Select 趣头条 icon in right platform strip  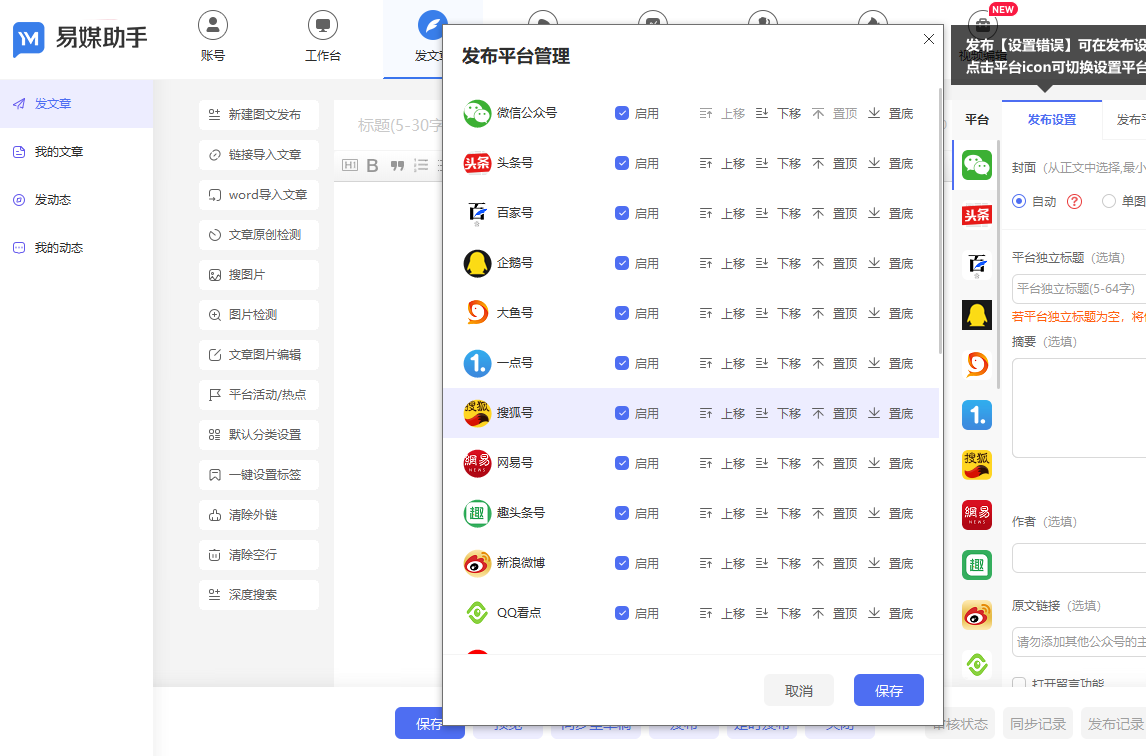pyautogui.click(x=976, y=564)
